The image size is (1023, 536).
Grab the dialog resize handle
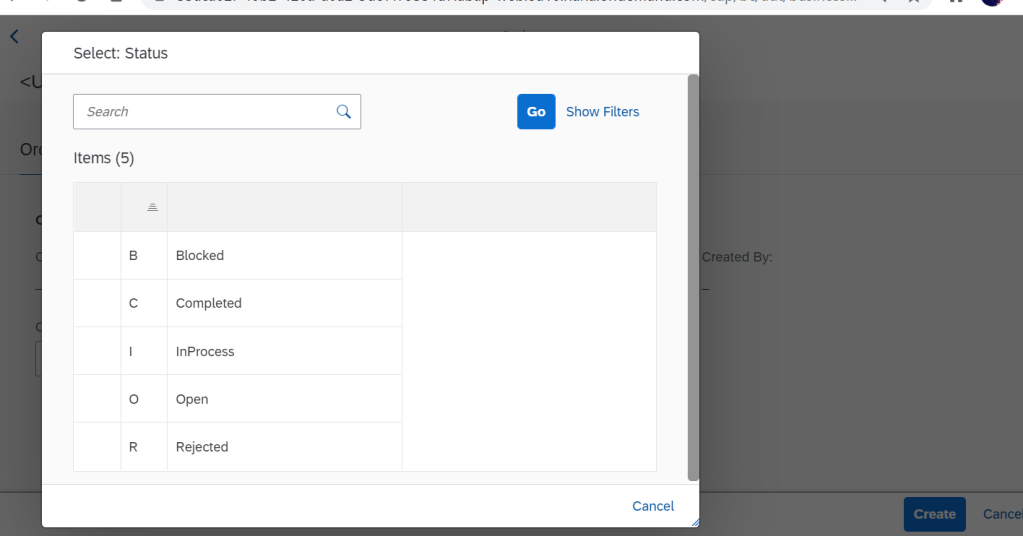(x=694, y=522)
